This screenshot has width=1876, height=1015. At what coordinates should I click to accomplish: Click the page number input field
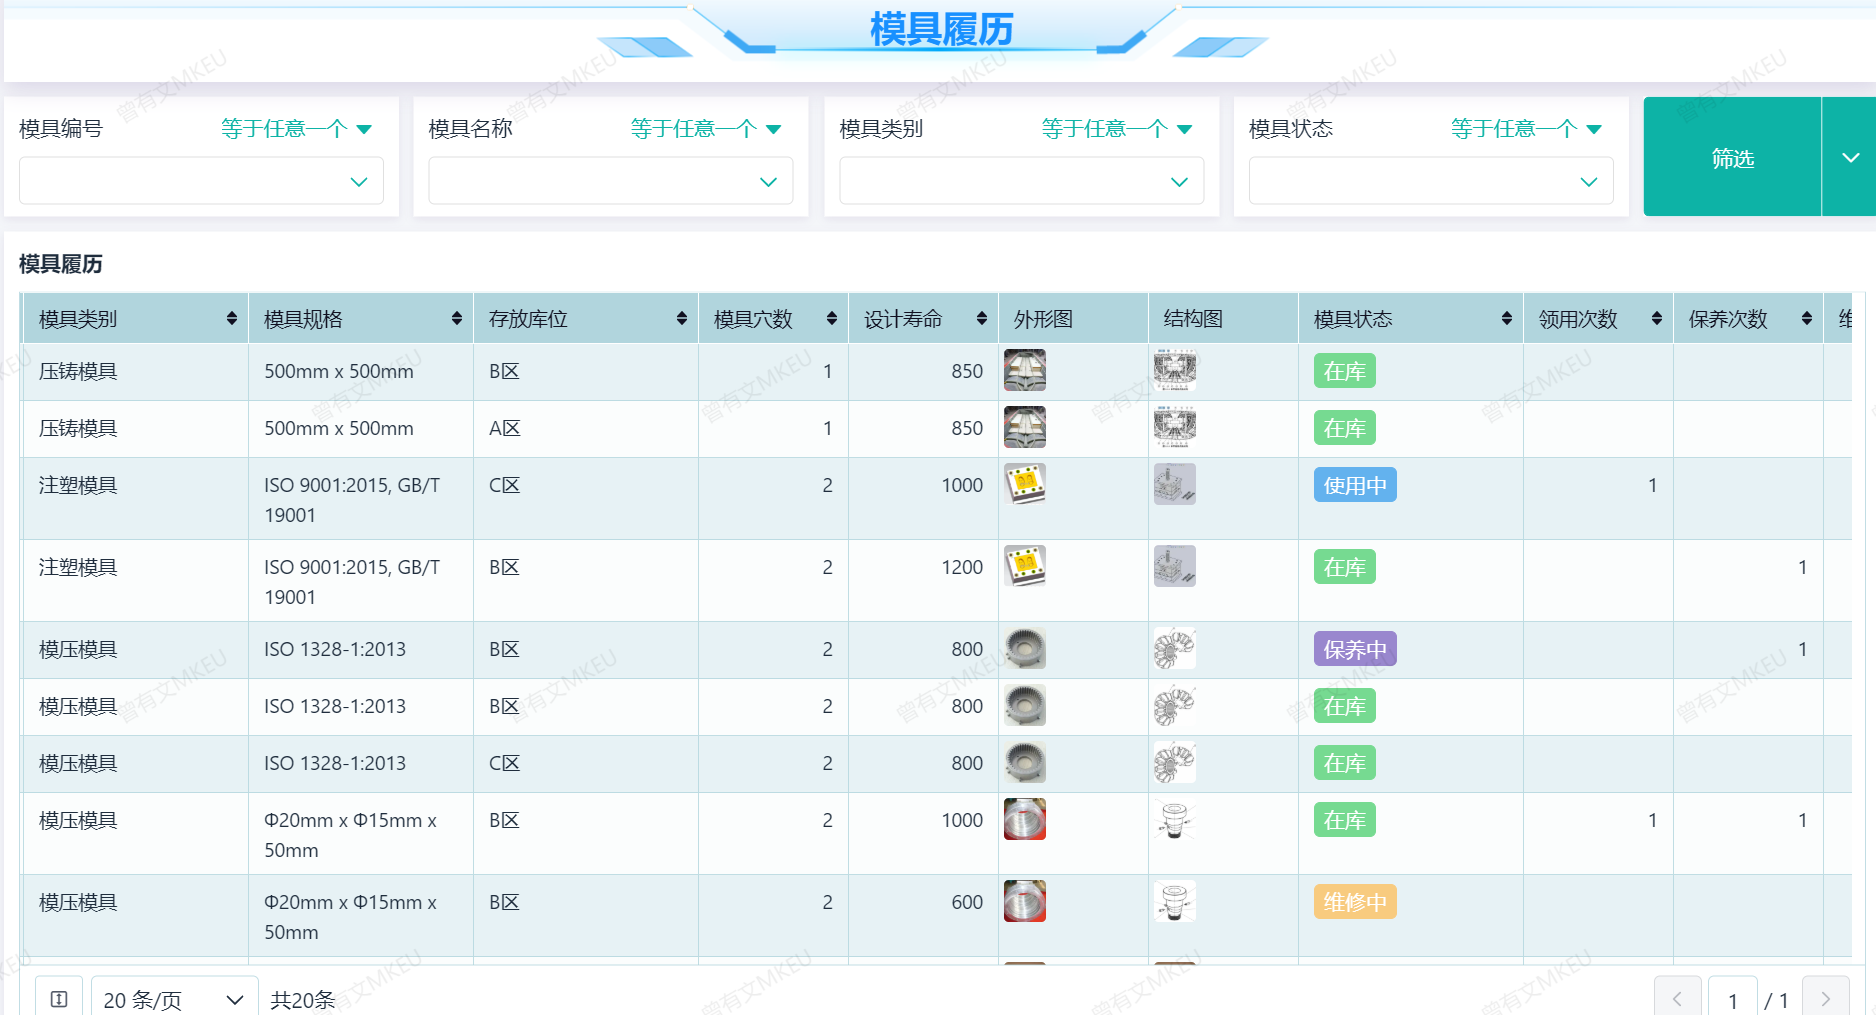tap(1732, 998)
